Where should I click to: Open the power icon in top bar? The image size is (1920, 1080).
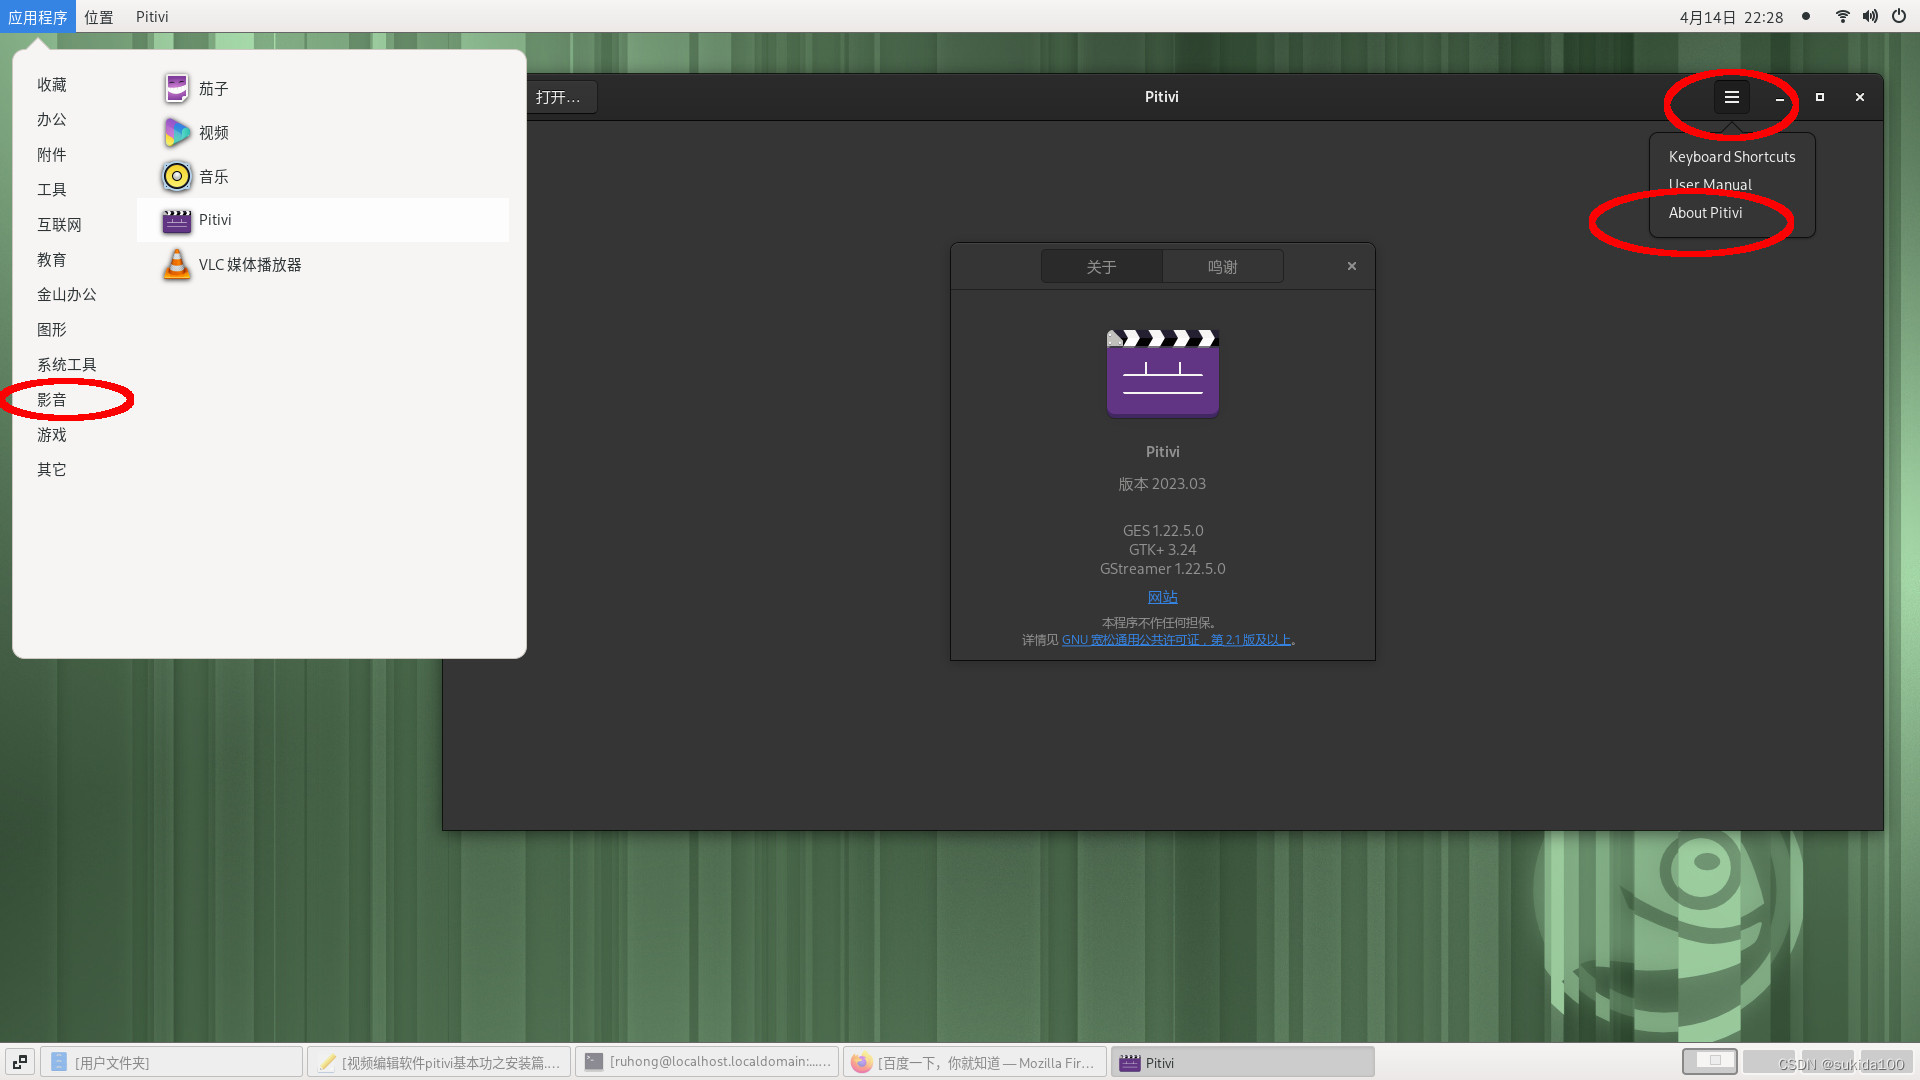pos(1898,16)
